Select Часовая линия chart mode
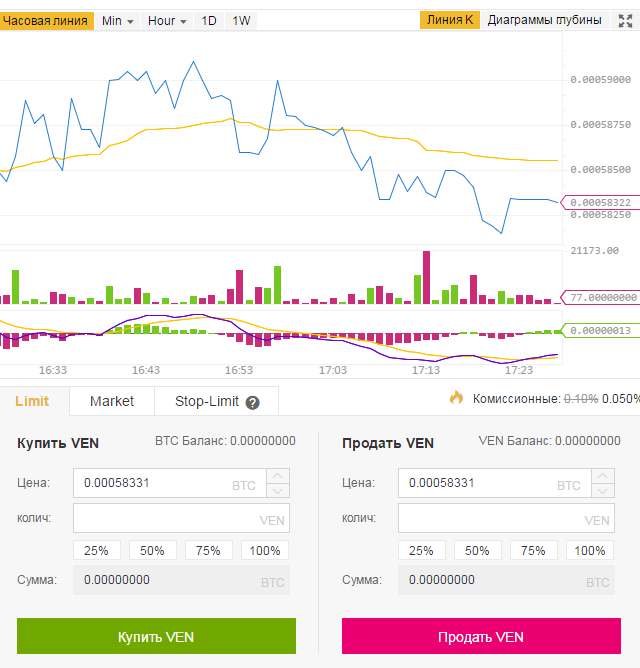 pyautogui.click(x=46, y=20)
